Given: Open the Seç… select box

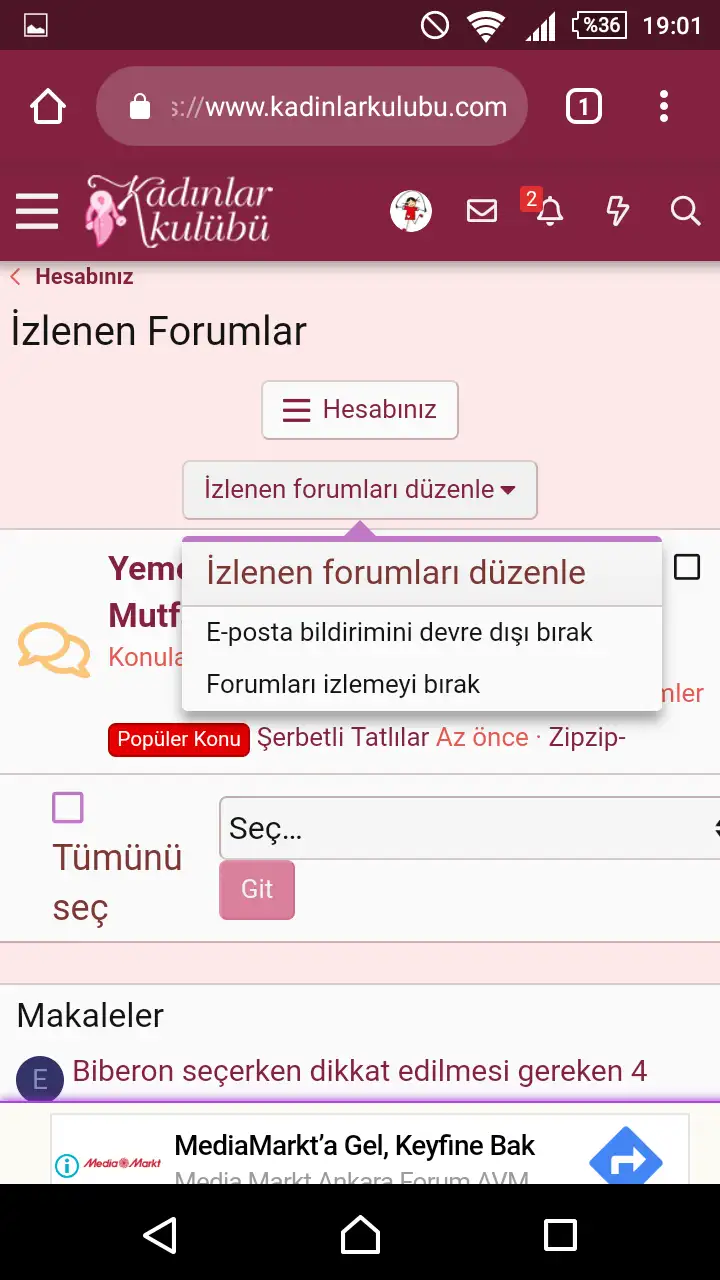Looking at the screenshot, I should click(x=470, y=828).
